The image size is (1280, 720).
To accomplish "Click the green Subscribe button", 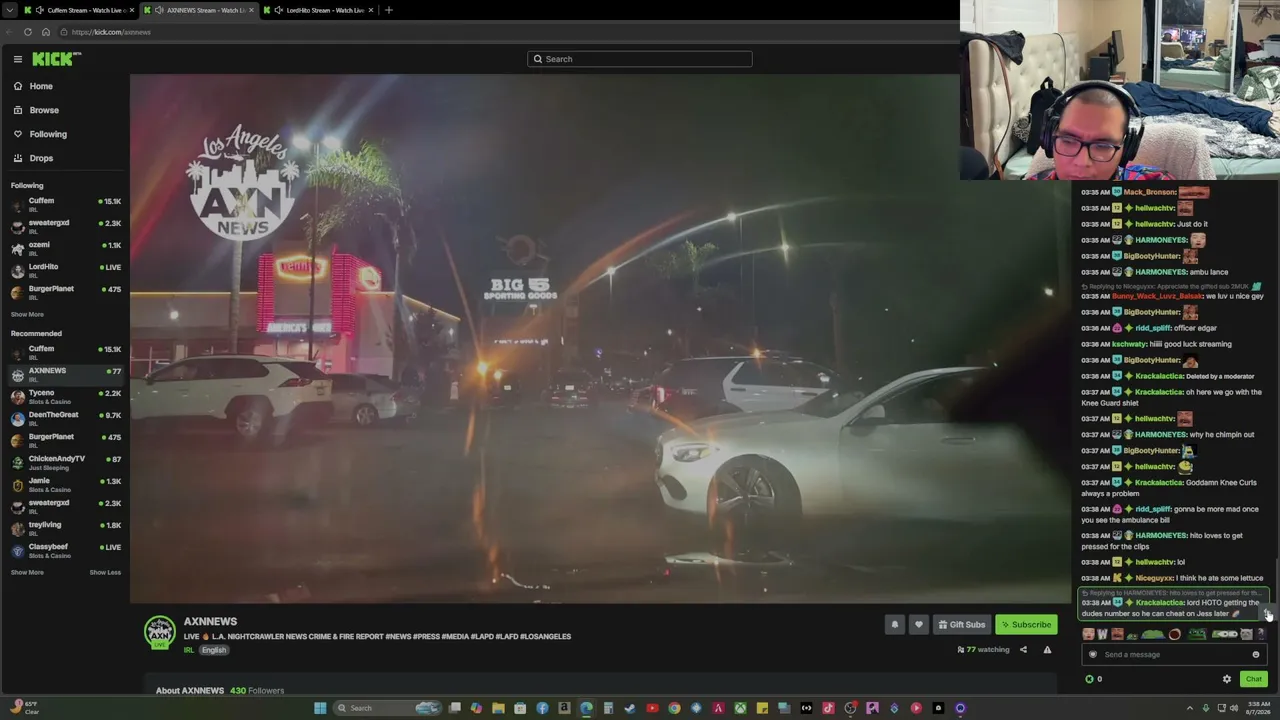I will [x=1026, y=625].
